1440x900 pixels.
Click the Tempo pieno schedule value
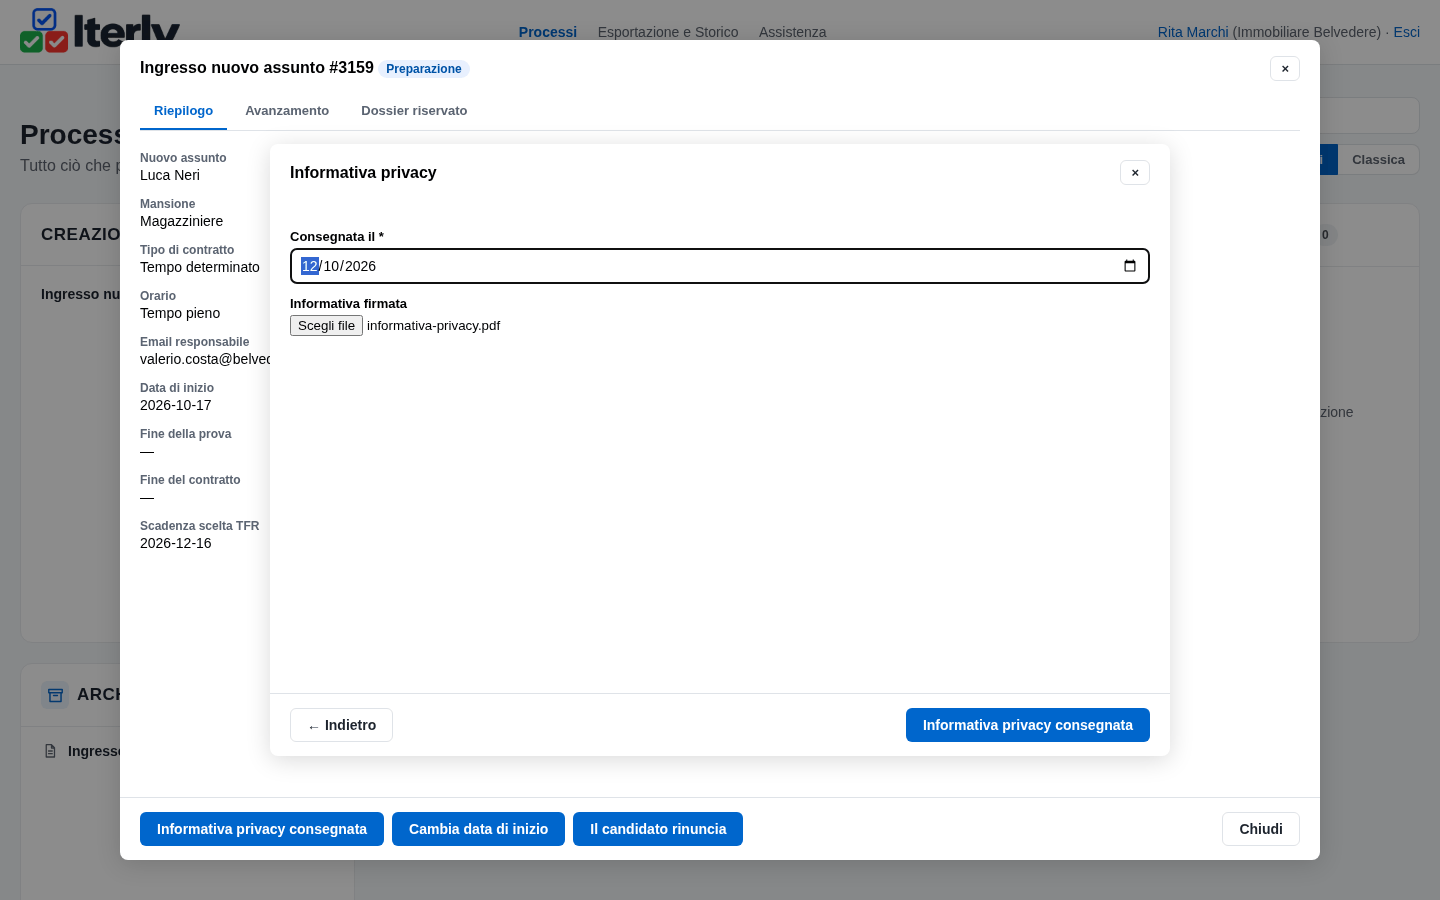pyautogui.click(x=180, y=313)
